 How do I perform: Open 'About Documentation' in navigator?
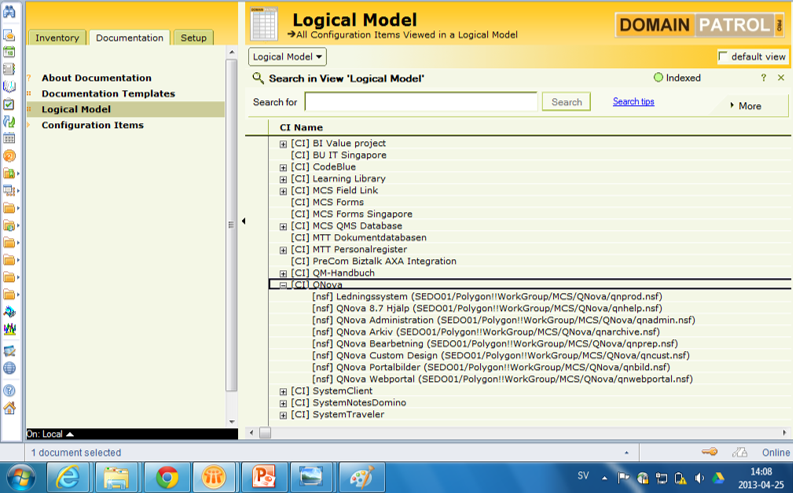(x=96, y=78)
